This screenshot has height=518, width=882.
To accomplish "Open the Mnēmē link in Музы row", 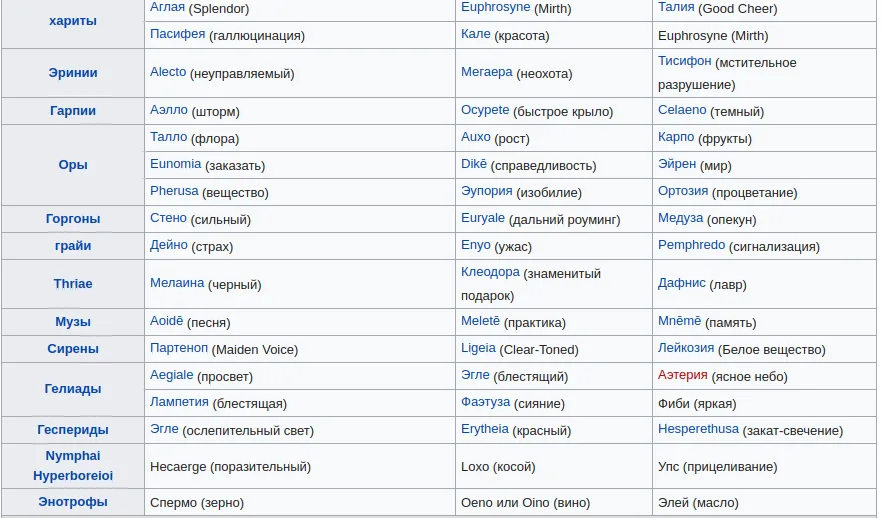I will tap(680, 321).
